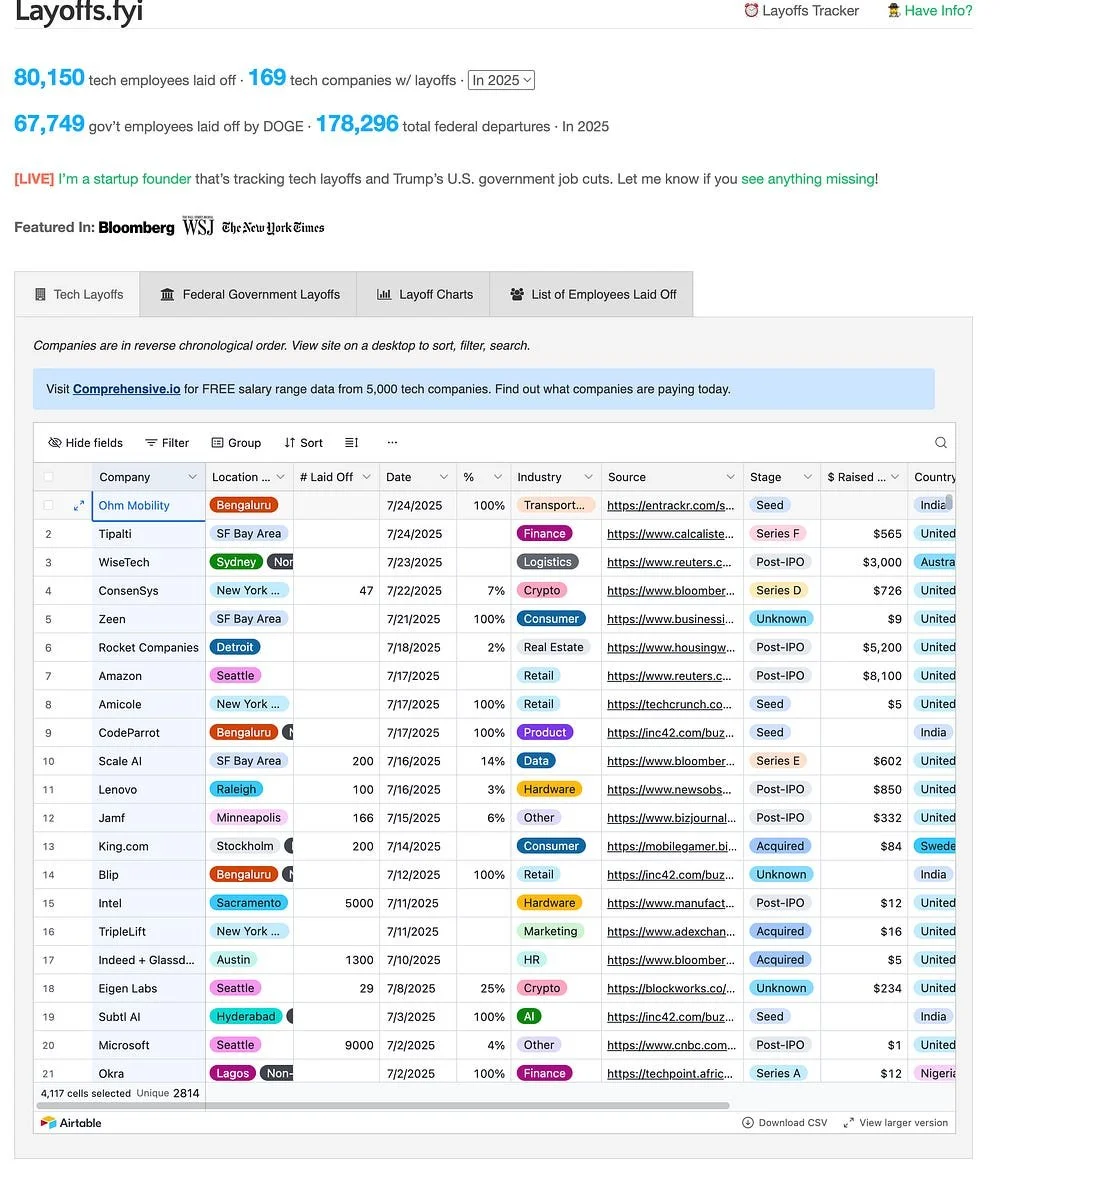1100x1178 pixels.
Task: Click the Series E stage tag for Scale AI
Action: (x=777, y=761)
